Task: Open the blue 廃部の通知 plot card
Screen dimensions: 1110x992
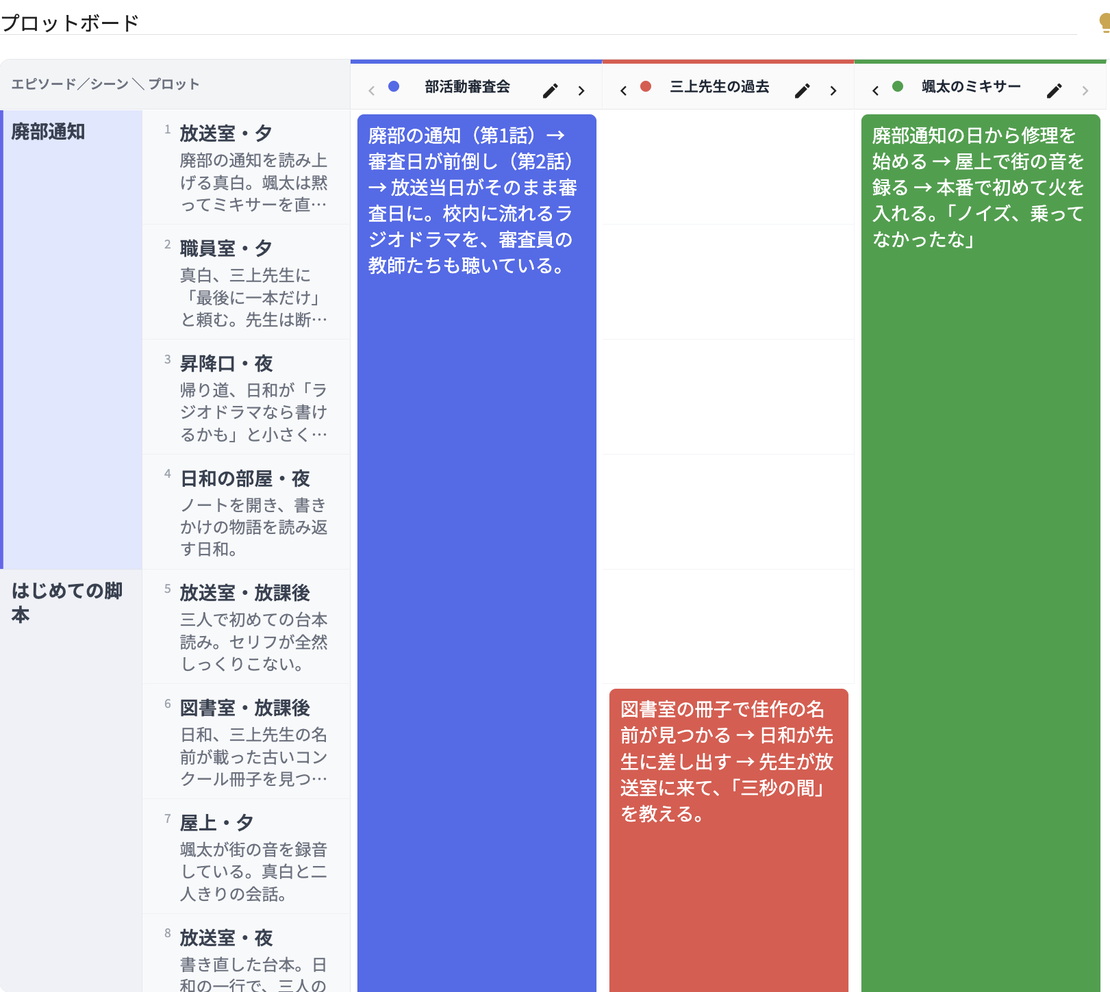Action: (x=476, y=553)
